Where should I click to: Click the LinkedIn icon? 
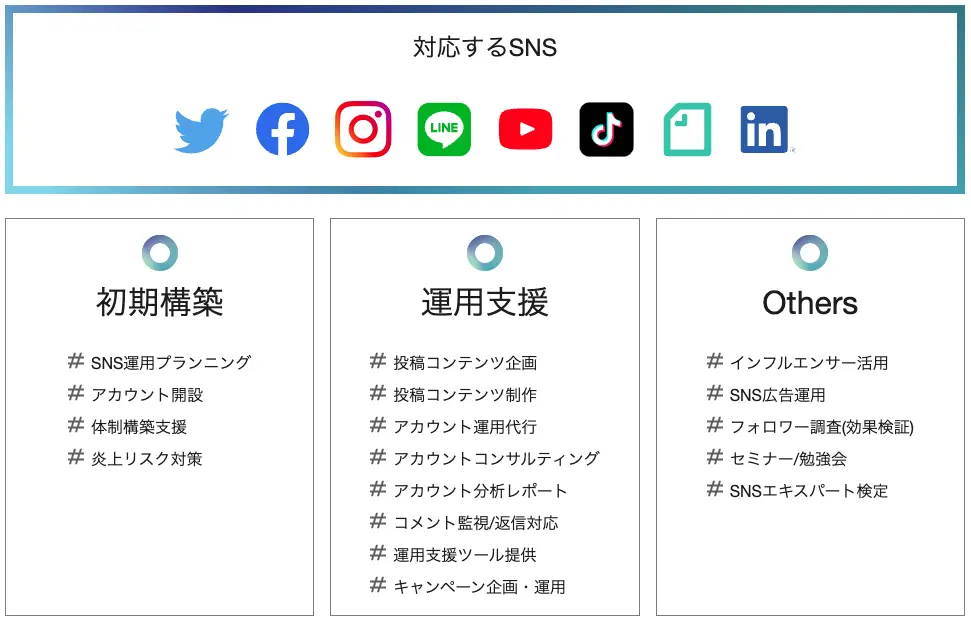point(764,129)
